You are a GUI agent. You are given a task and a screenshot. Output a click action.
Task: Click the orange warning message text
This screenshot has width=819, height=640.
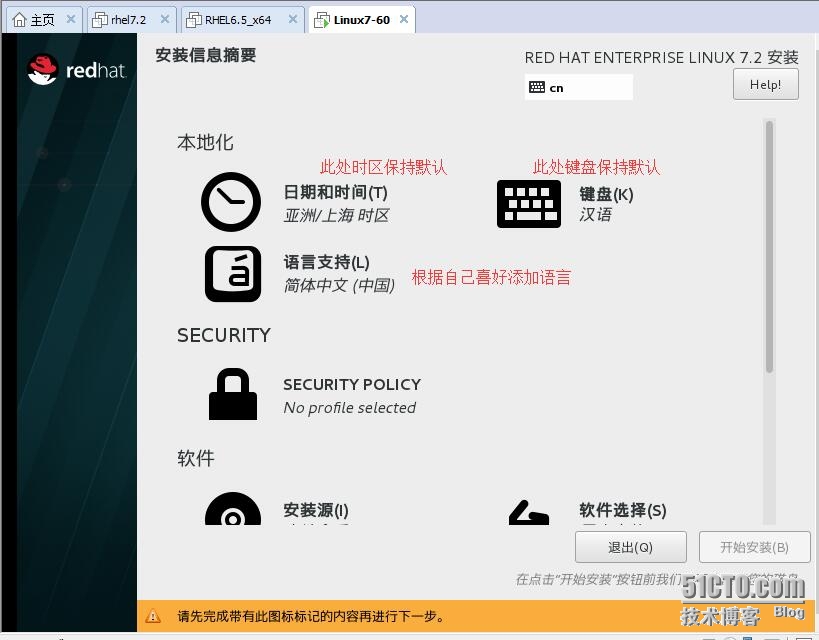[311, 616]
